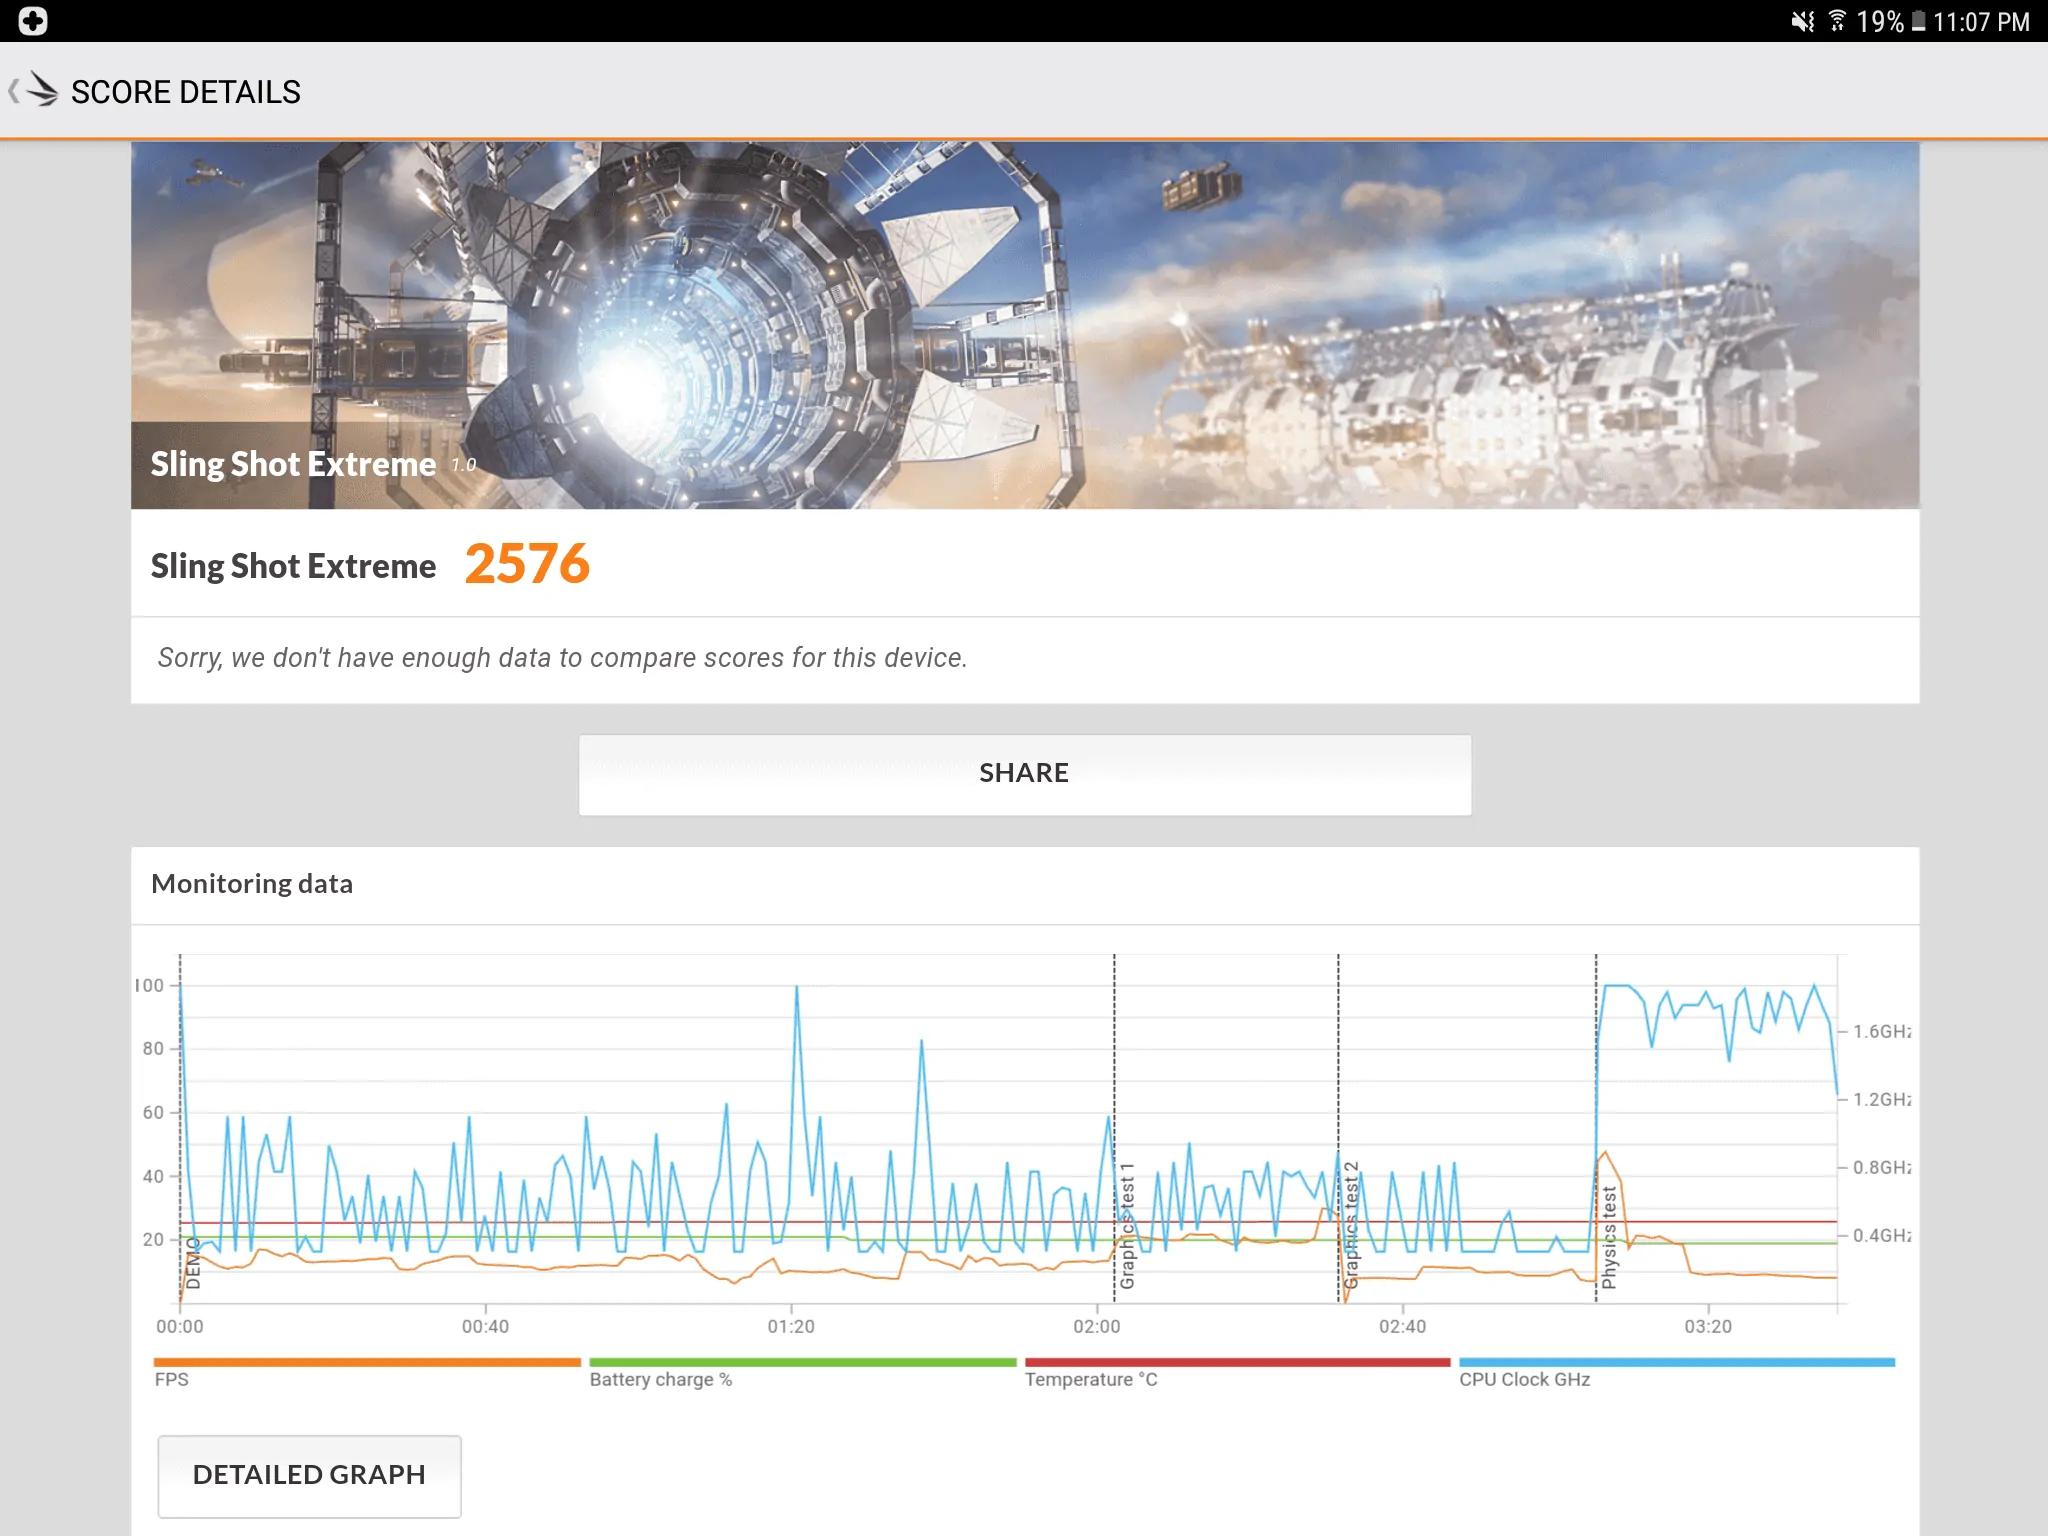Image resolution: width=2048 pixels, height=1536 pixels.
Task: Tap the notification icon in status bar
Action: 32,21
